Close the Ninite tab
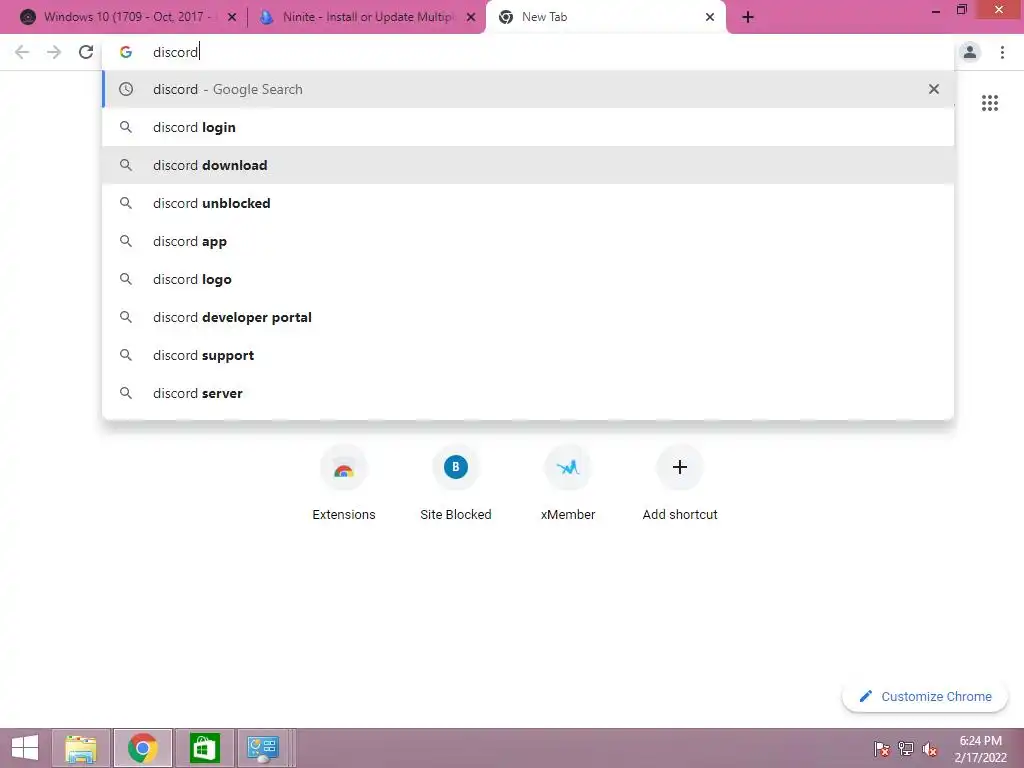This screenshot has height=768, width=1024. (x=471, y=18)
